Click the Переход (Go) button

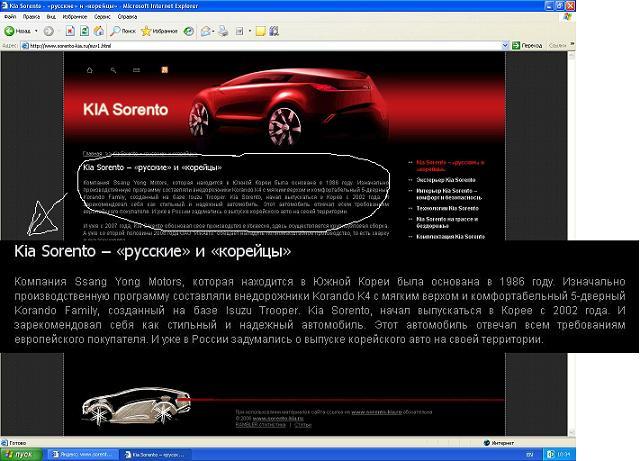tap(527, 46)
